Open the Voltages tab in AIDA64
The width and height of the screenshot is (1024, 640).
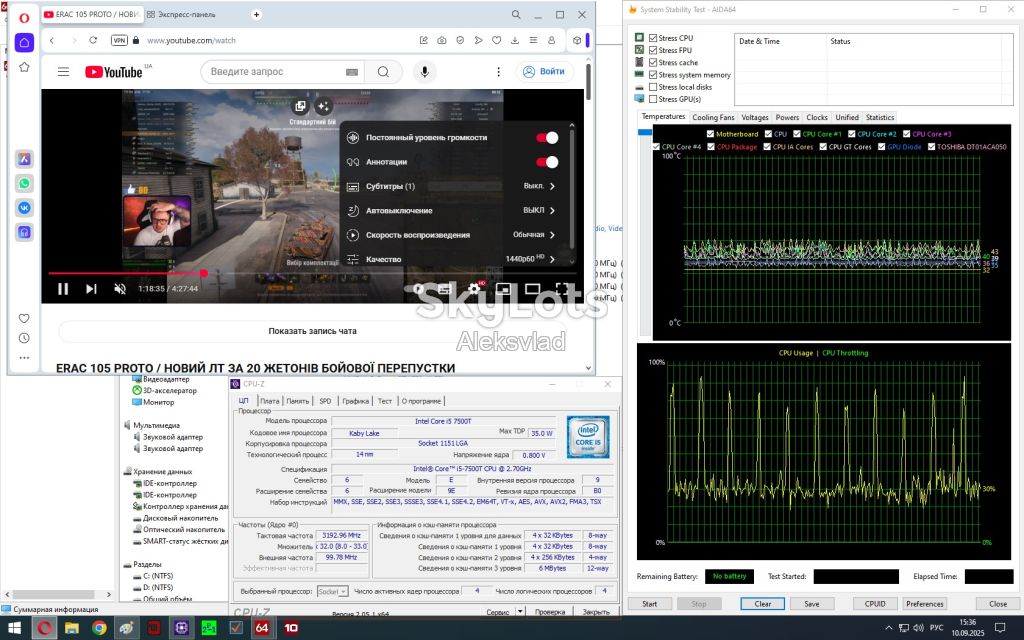click(x=755, y=118)
